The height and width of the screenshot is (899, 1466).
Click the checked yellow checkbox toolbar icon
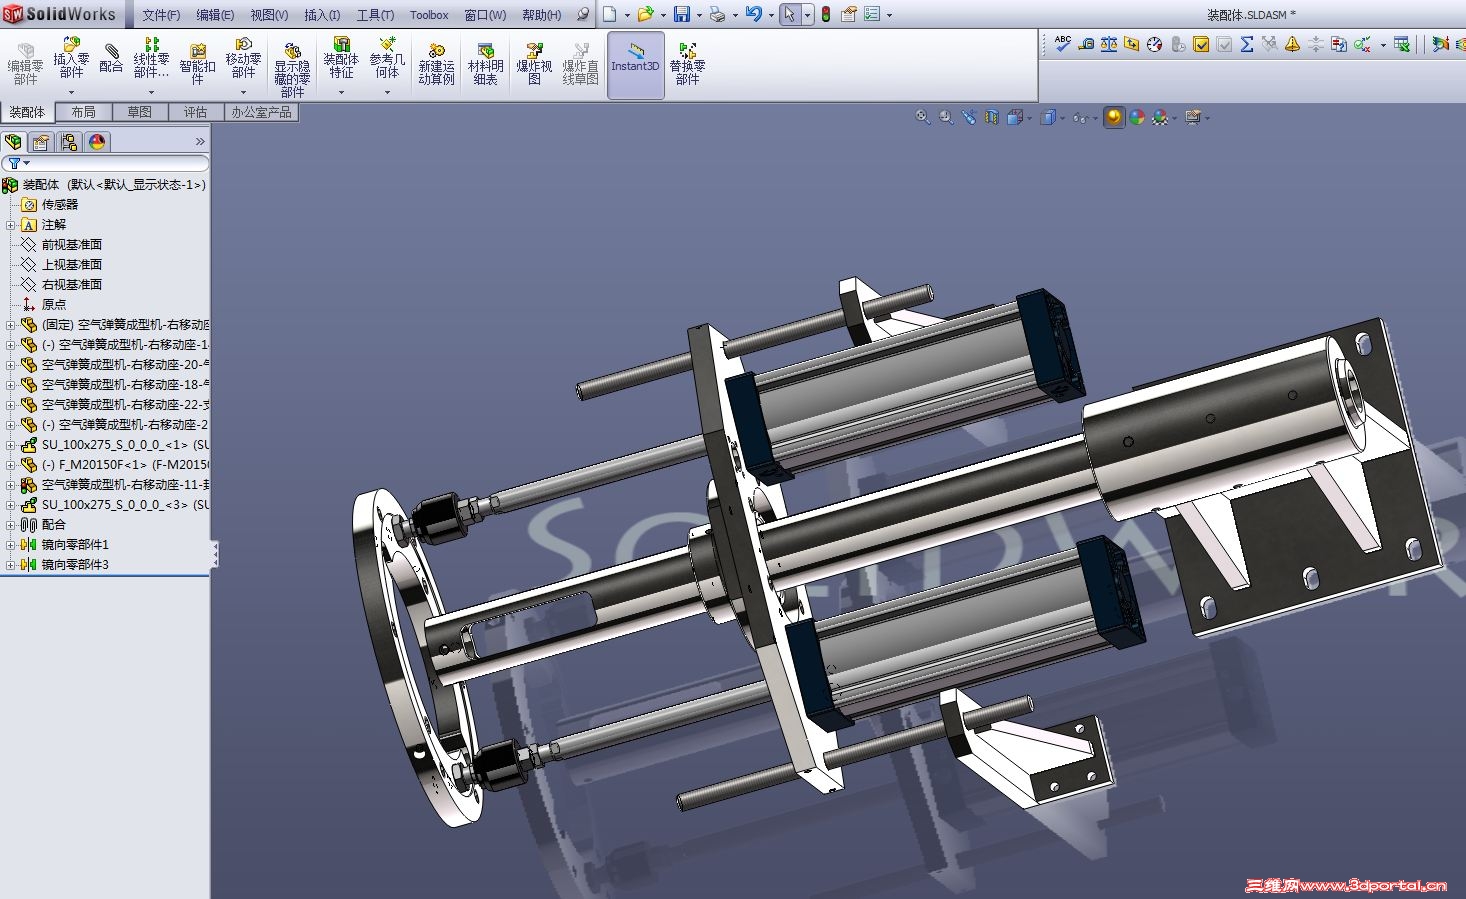pyautogui.click(x=1201, y=44)
